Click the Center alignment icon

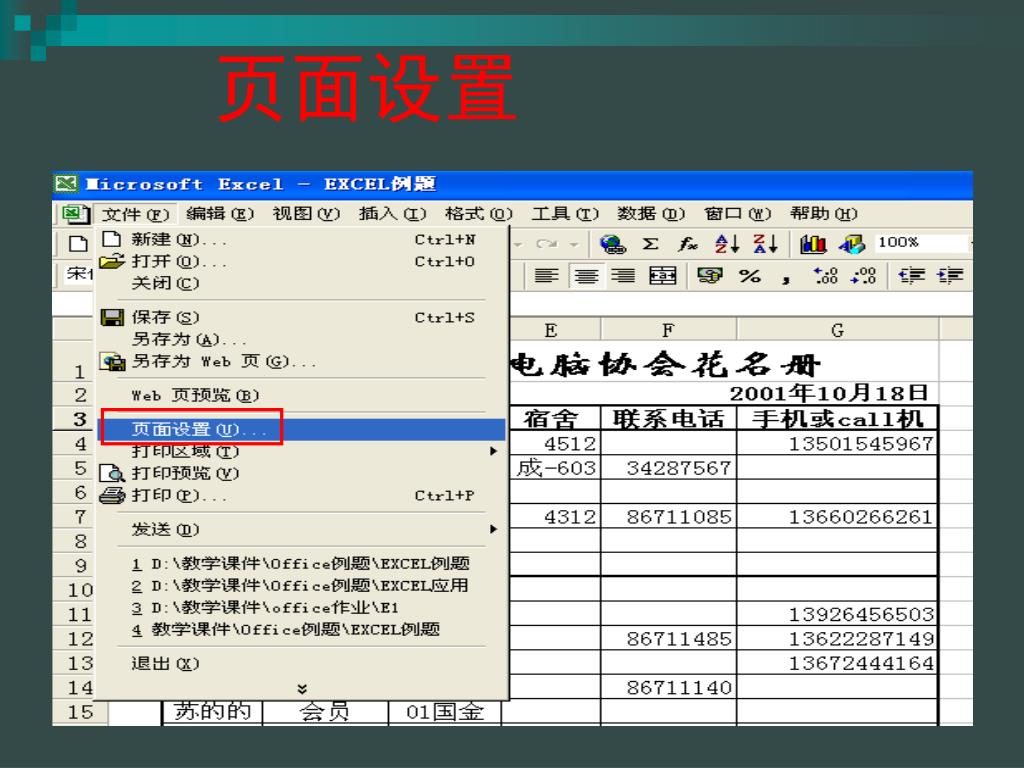pos(586,276)
